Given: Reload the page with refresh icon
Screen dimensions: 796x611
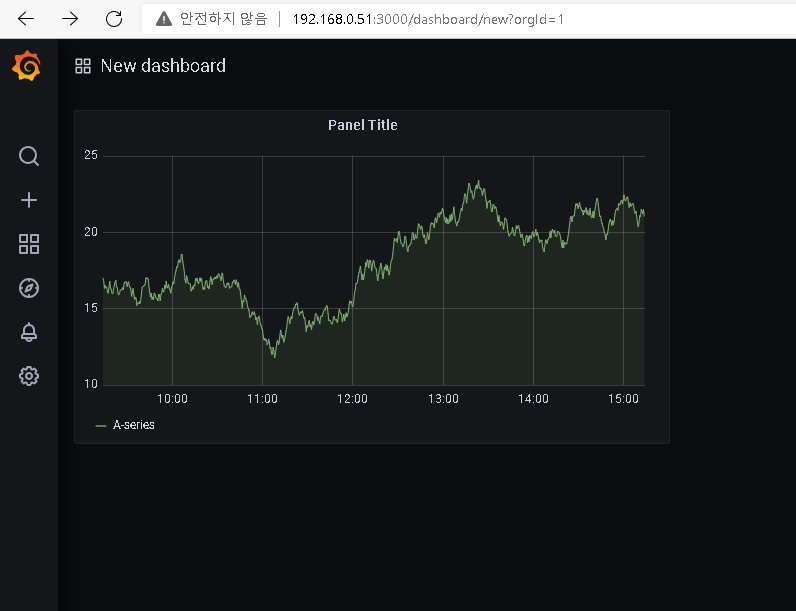Looking at the screenshot, I should click(114, 19).
